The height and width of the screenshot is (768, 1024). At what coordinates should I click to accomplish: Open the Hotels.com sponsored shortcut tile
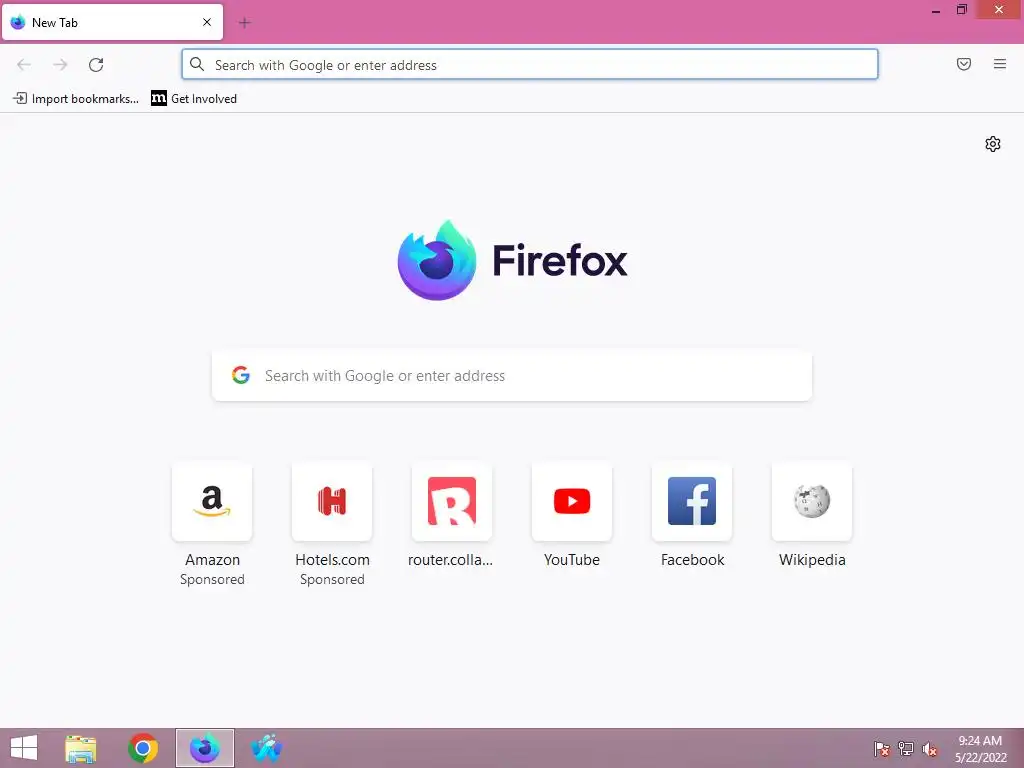(x=332, y=502)
